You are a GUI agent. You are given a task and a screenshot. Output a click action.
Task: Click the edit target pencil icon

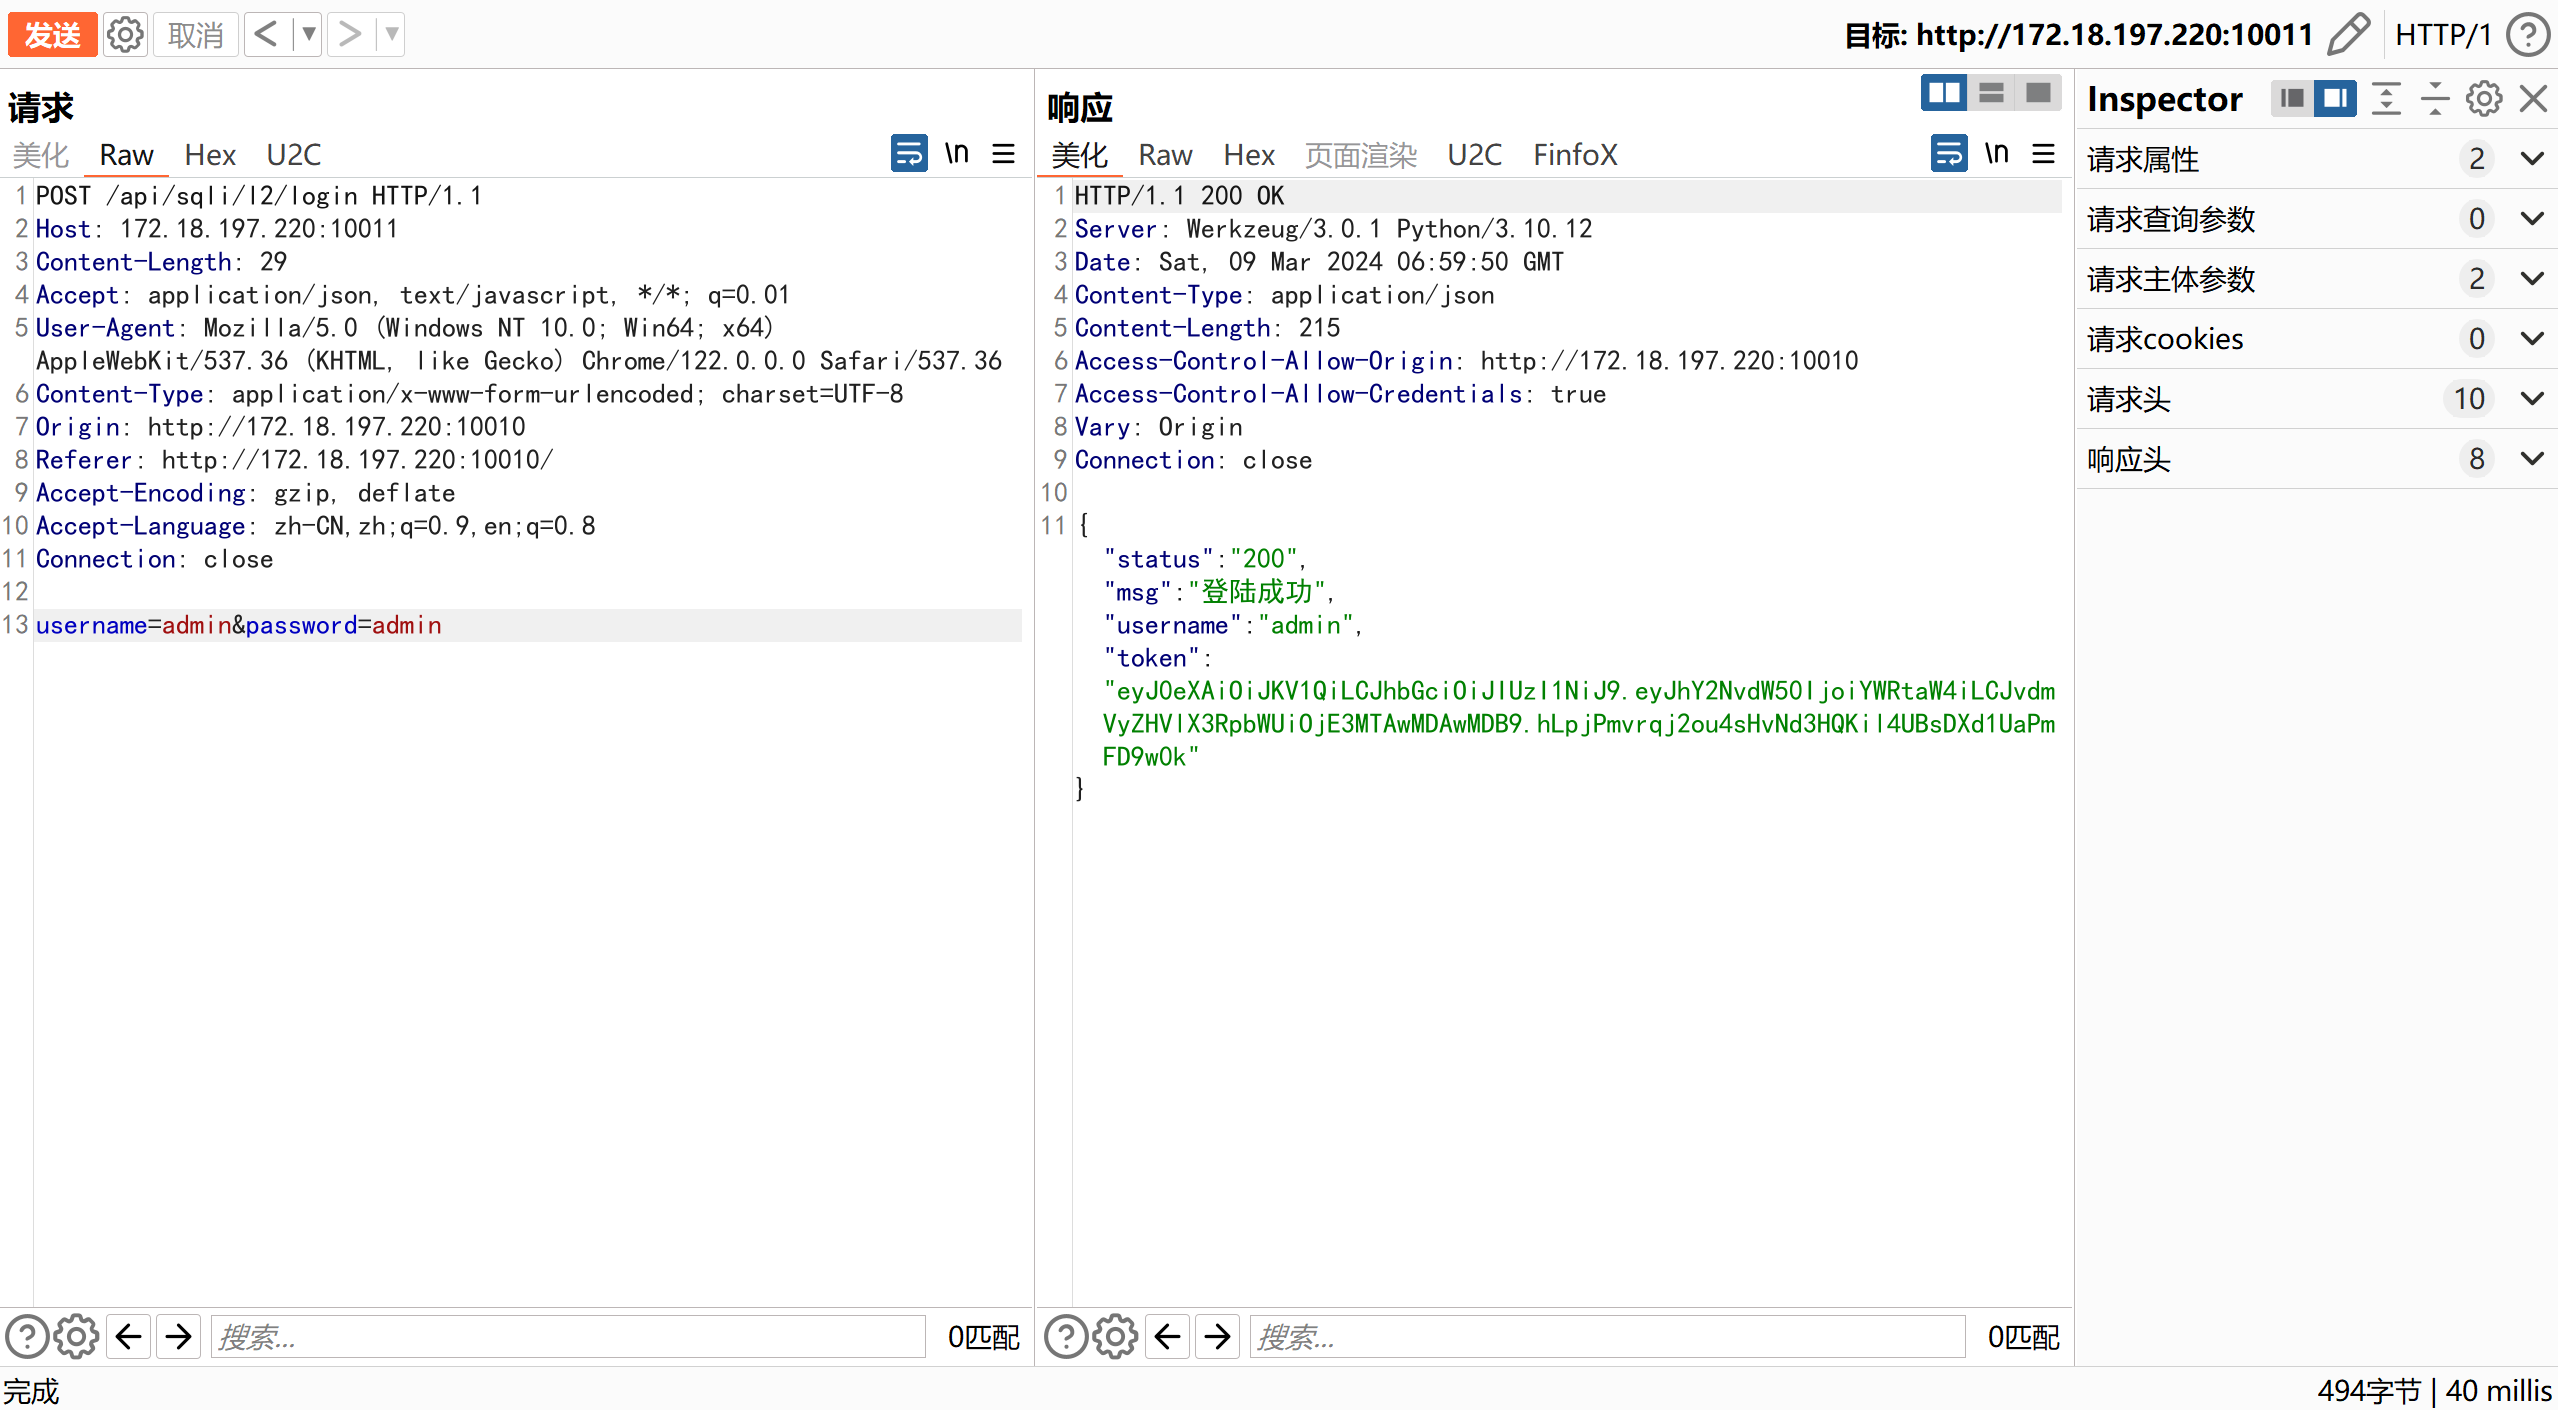tap(2348, 35)
